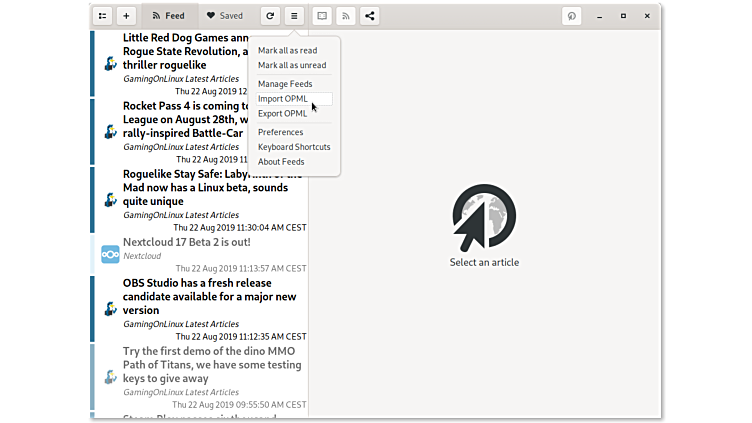This screenshot has height=423, width=752.
Task: Open the share article icon
Action: click(x=370, y=16)
